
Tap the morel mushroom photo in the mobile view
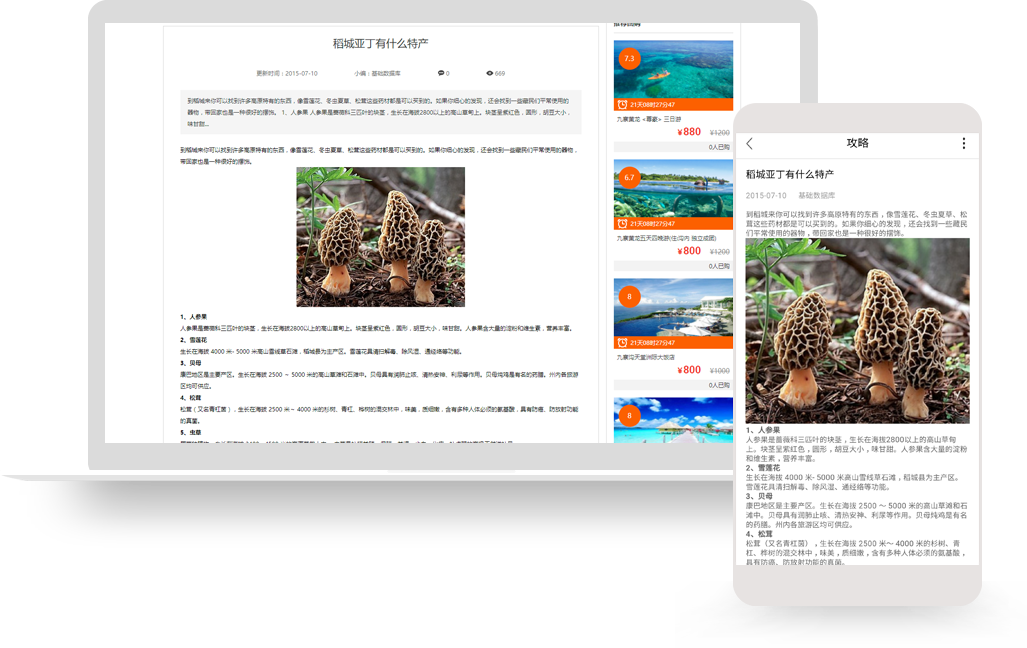[x=857, y=330]
